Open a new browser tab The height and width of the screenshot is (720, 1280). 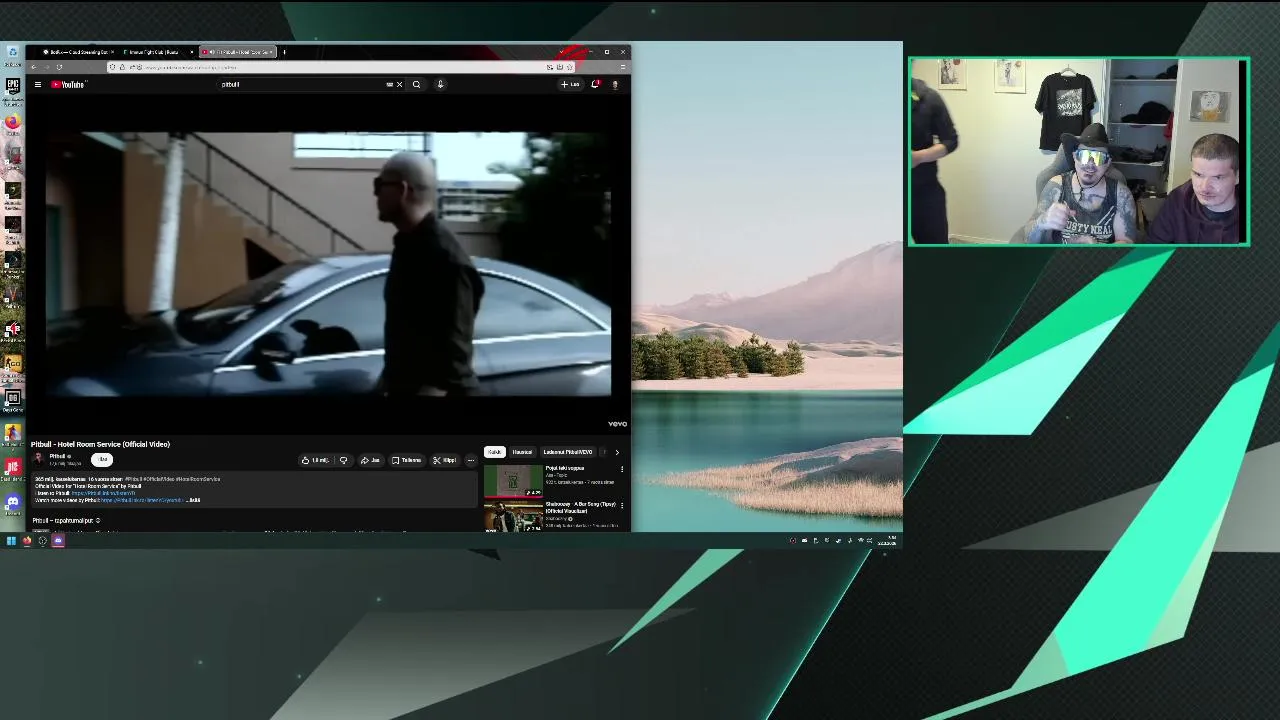click(284, 52)
